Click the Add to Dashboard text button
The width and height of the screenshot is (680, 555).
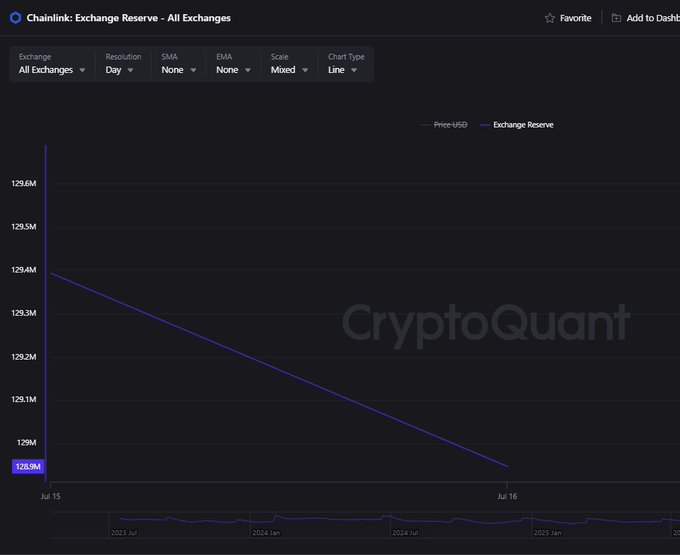coord(653,18)
